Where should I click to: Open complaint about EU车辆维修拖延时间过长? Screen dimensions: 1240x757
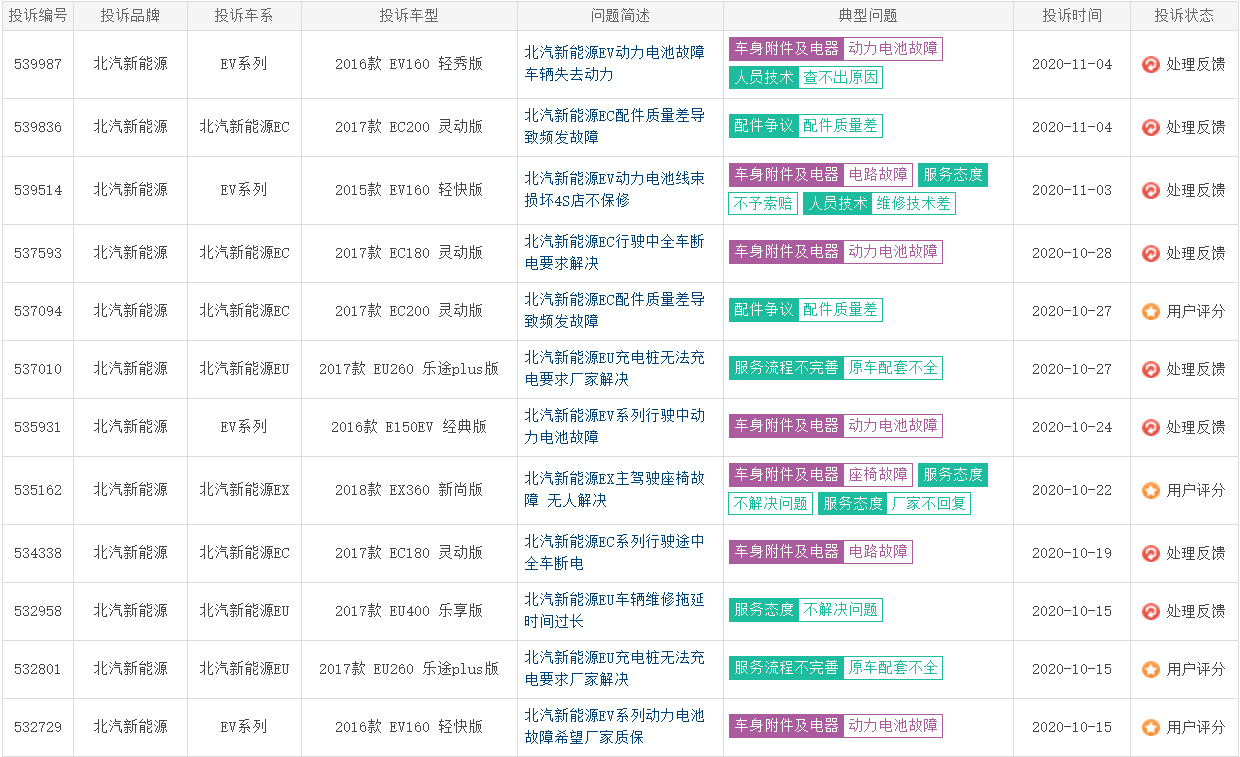(614, 610)
